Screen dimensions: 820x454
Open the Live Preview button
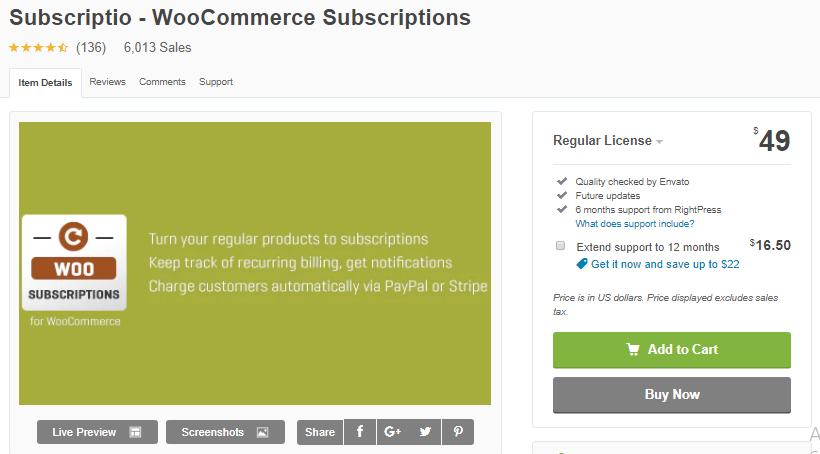(x=97, y=432)
